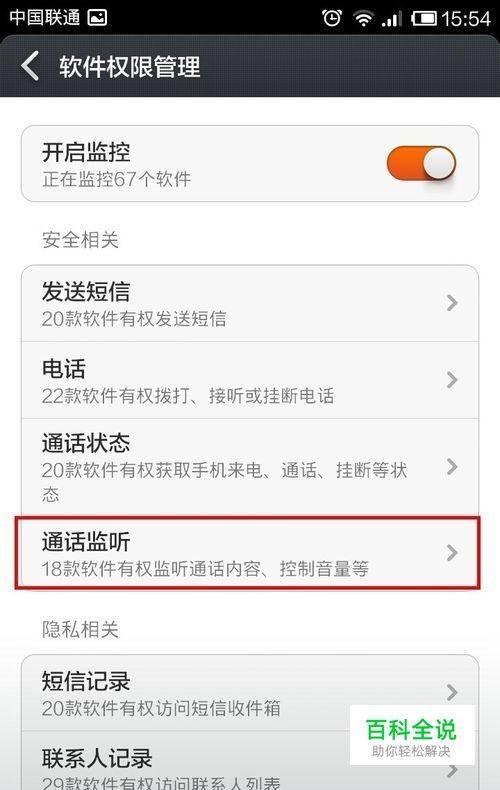
Task: Open 短信记录 privacy entry
Action: pyautogui.click(x=250, y=693)
